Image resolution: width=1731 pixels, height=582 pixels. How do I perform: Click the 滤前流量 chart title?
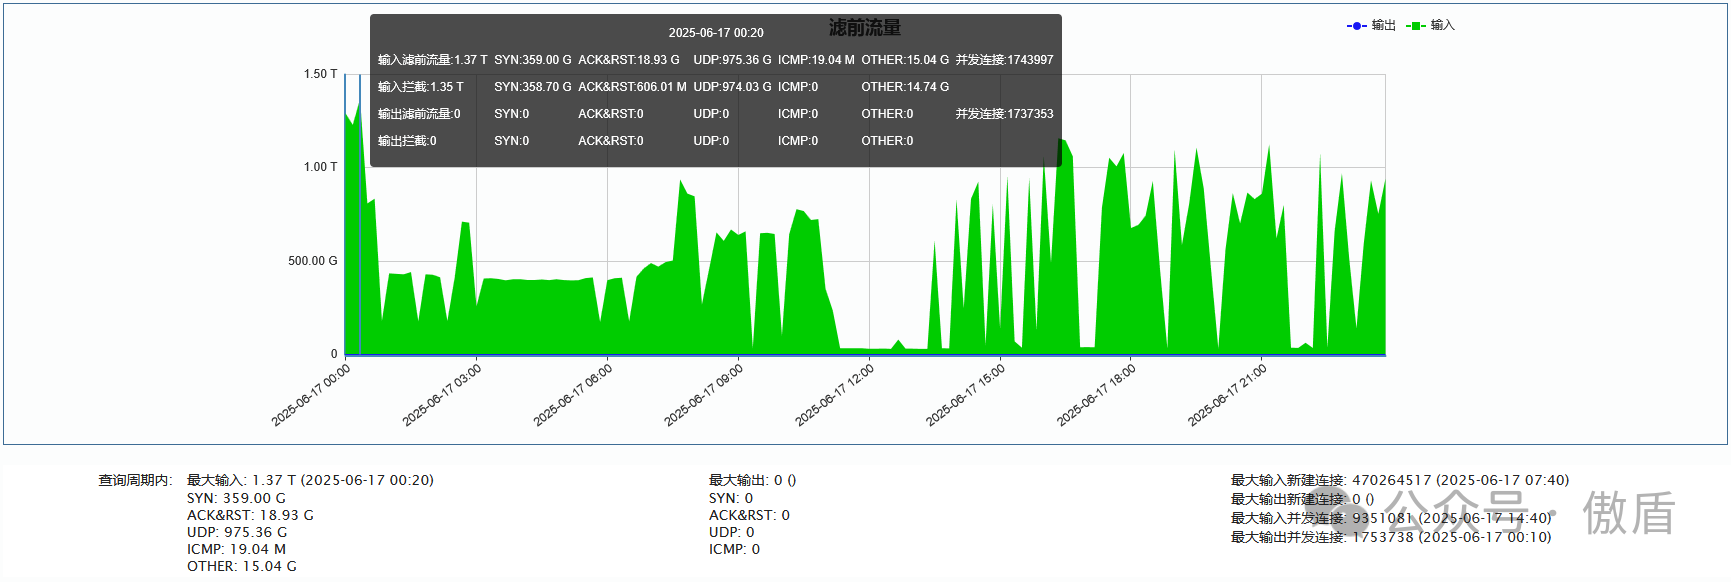pos(864,28)
